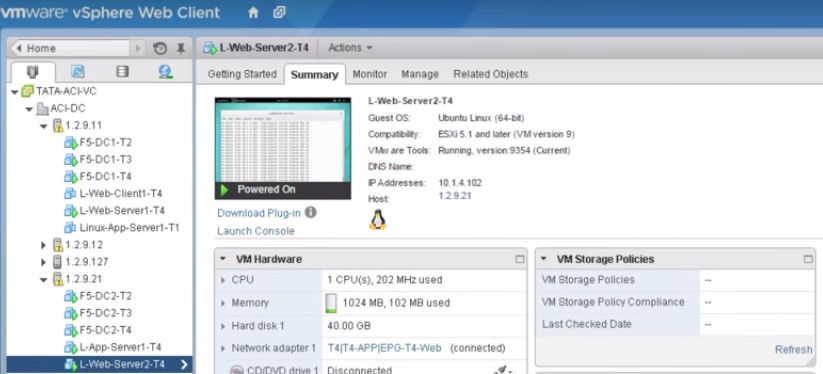
Task: Collapse the ACI-DC datacenter node
Action: 29,109
